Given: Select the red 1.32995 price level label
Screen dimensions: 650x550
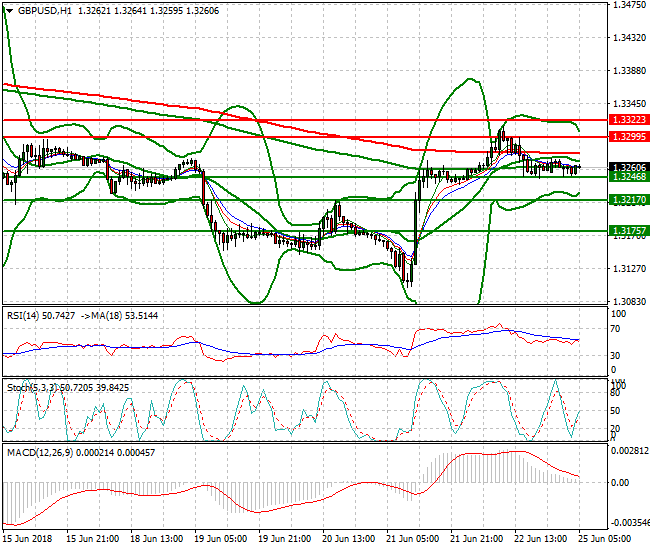Looking at the screenshot, I should pyautogui.click(x=629, y=137).
